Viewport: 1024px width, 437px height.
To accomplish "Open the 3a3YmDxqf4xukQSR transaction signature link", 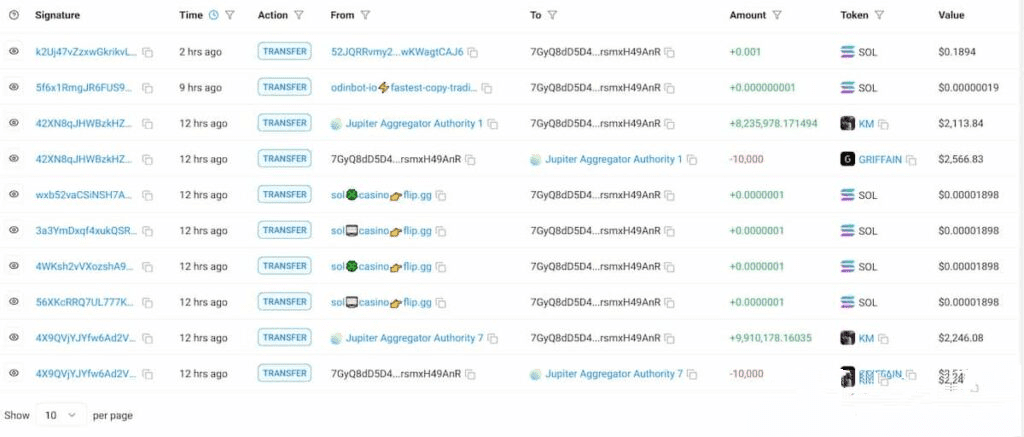I will pos(86,230).
